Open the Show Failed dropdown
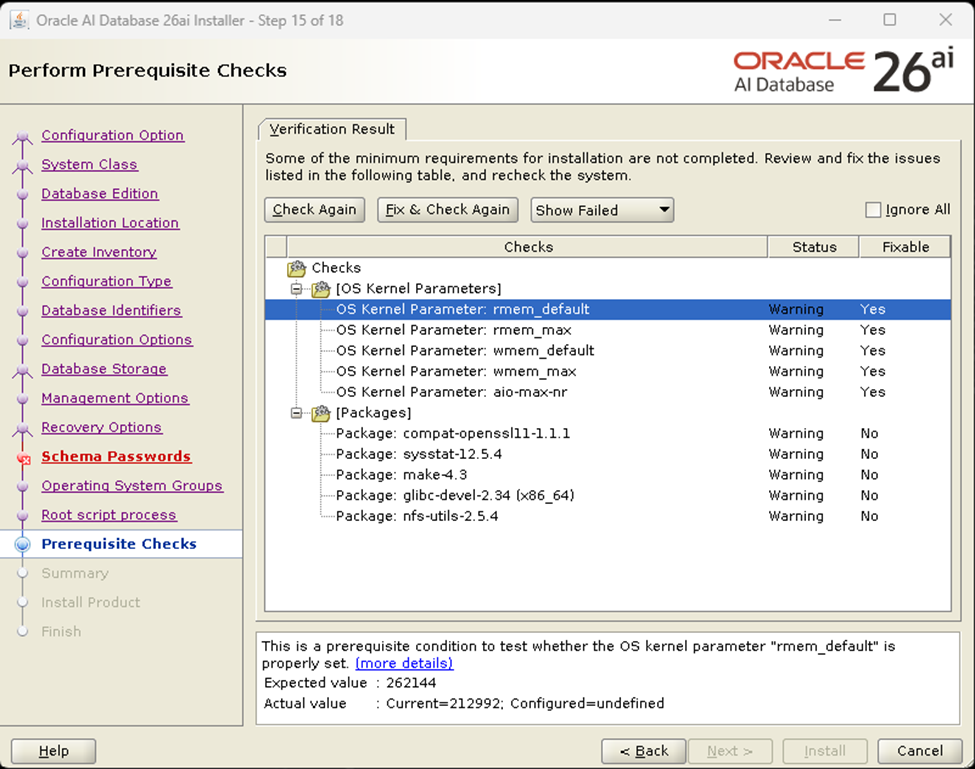This screenshot has height=769, width=975. [602, 210]
